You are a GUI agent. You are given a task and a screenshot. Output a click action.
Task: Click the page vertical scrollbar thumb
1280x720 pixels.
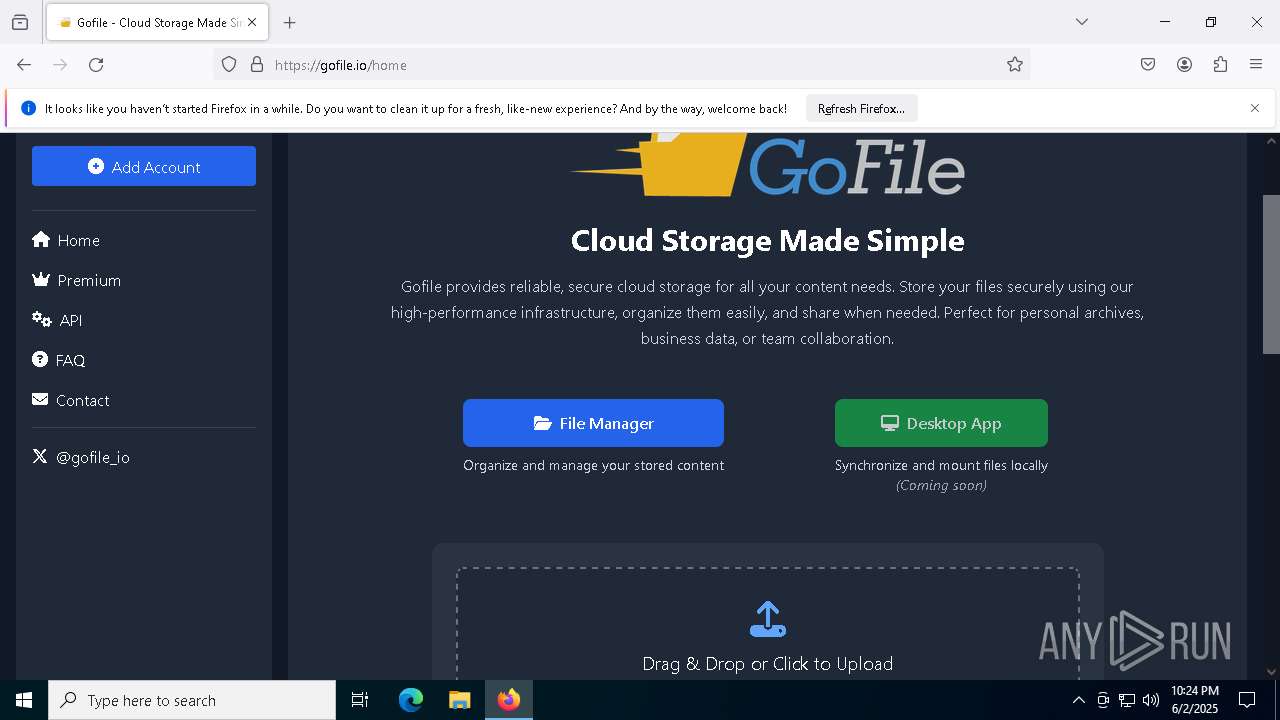(1271, 274)
